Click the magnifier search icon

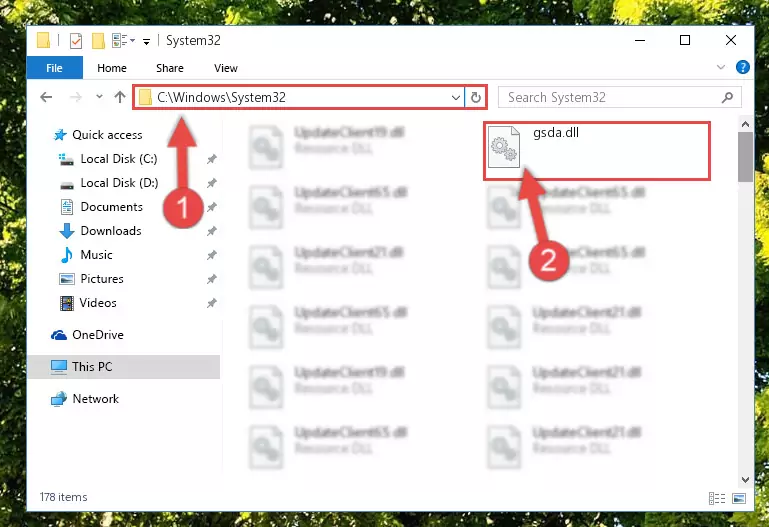point(727,97)
